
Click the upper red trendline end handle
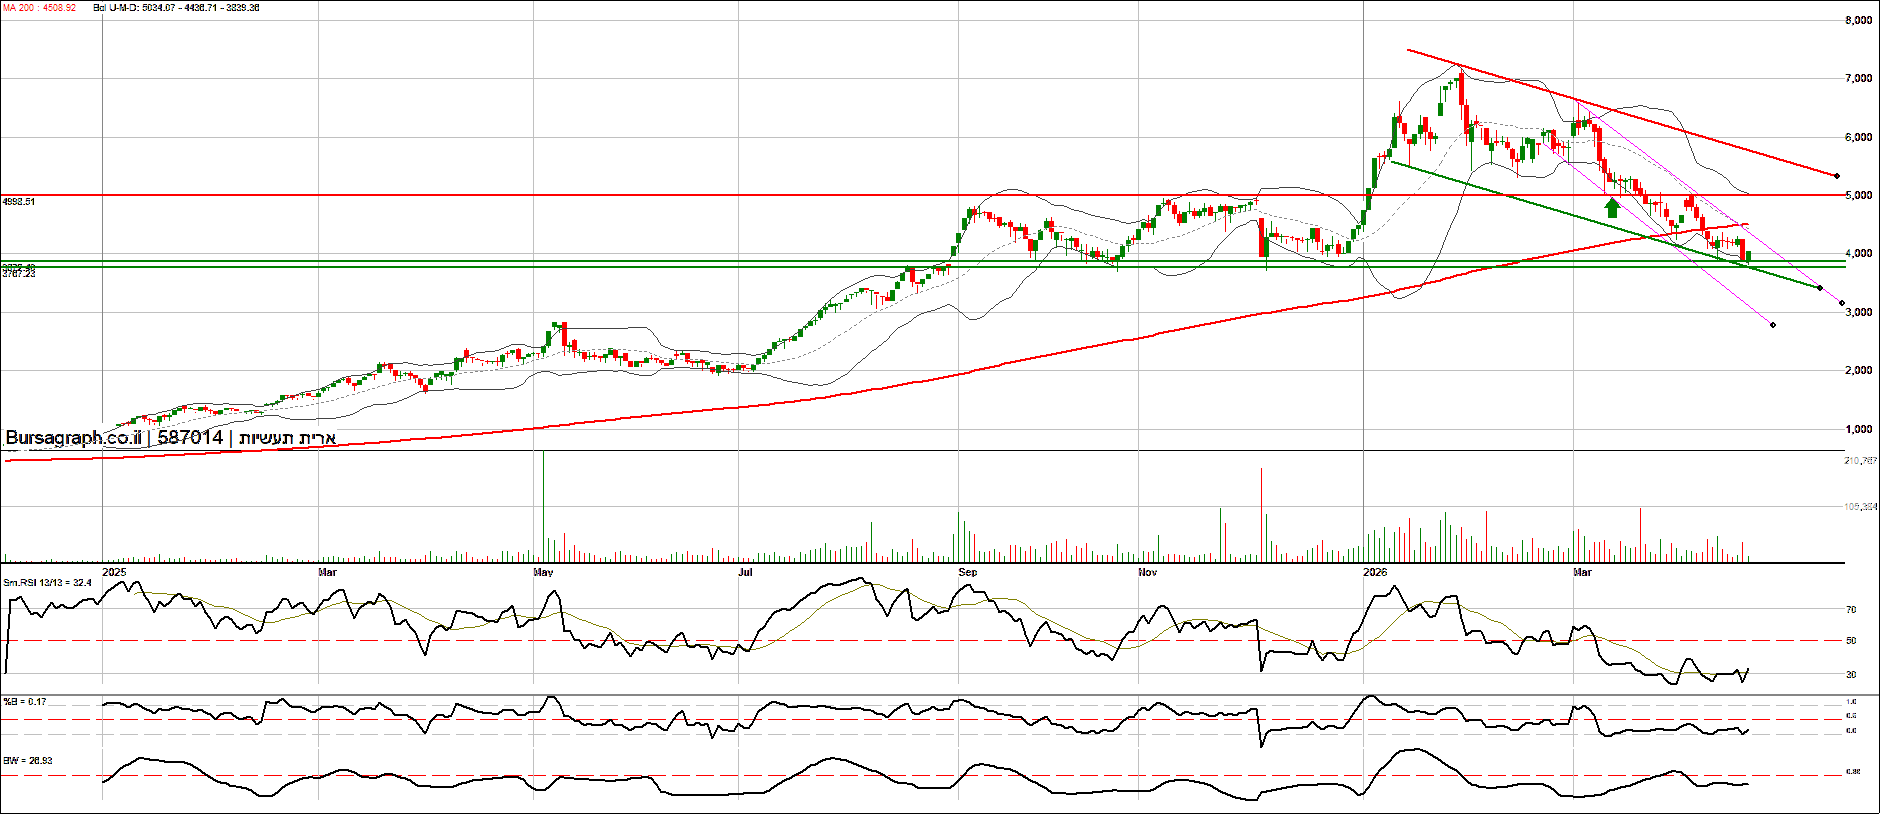(x=1837, y=176)
